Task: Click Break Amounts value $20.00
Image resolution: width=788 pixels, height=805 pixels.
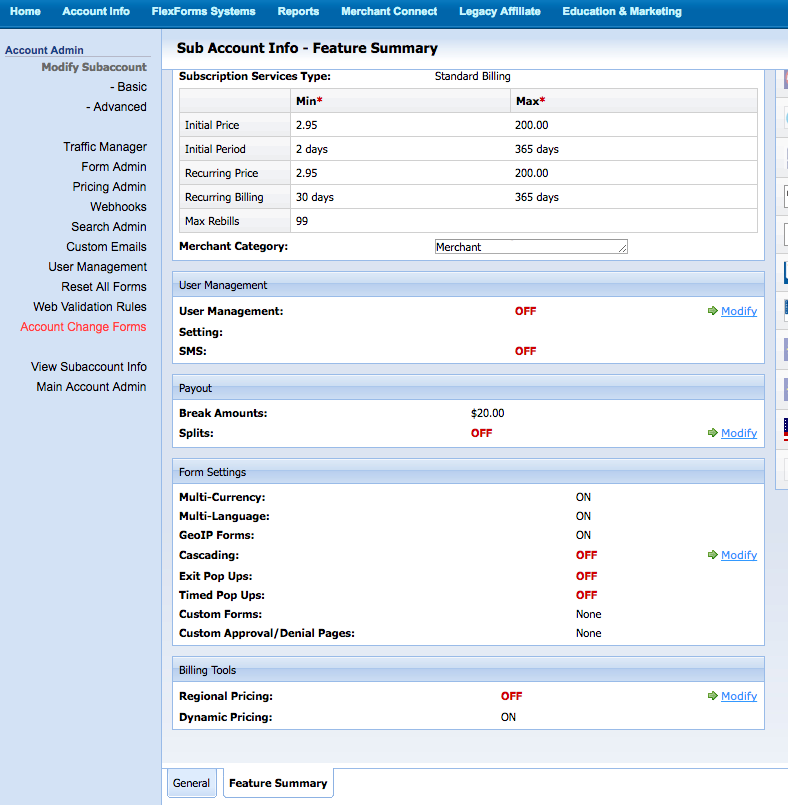Action: click(x=487, y=413)
